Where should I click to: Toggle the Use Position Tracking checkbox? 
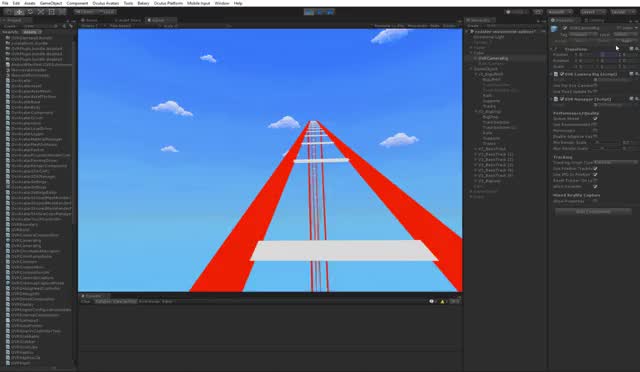[x=595, y=169]
